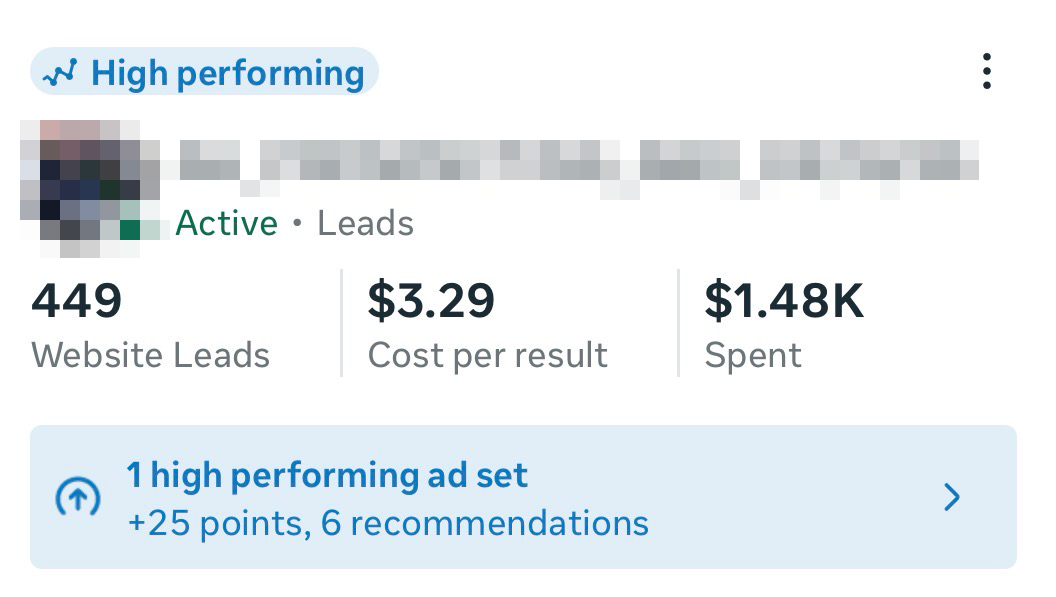
Task: Open the 1 high performing ad set link
Action: pos(327,475)
